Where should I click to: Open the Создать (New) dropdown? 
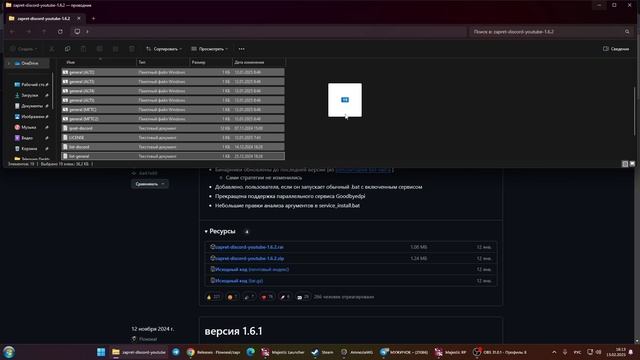[23, 49]
